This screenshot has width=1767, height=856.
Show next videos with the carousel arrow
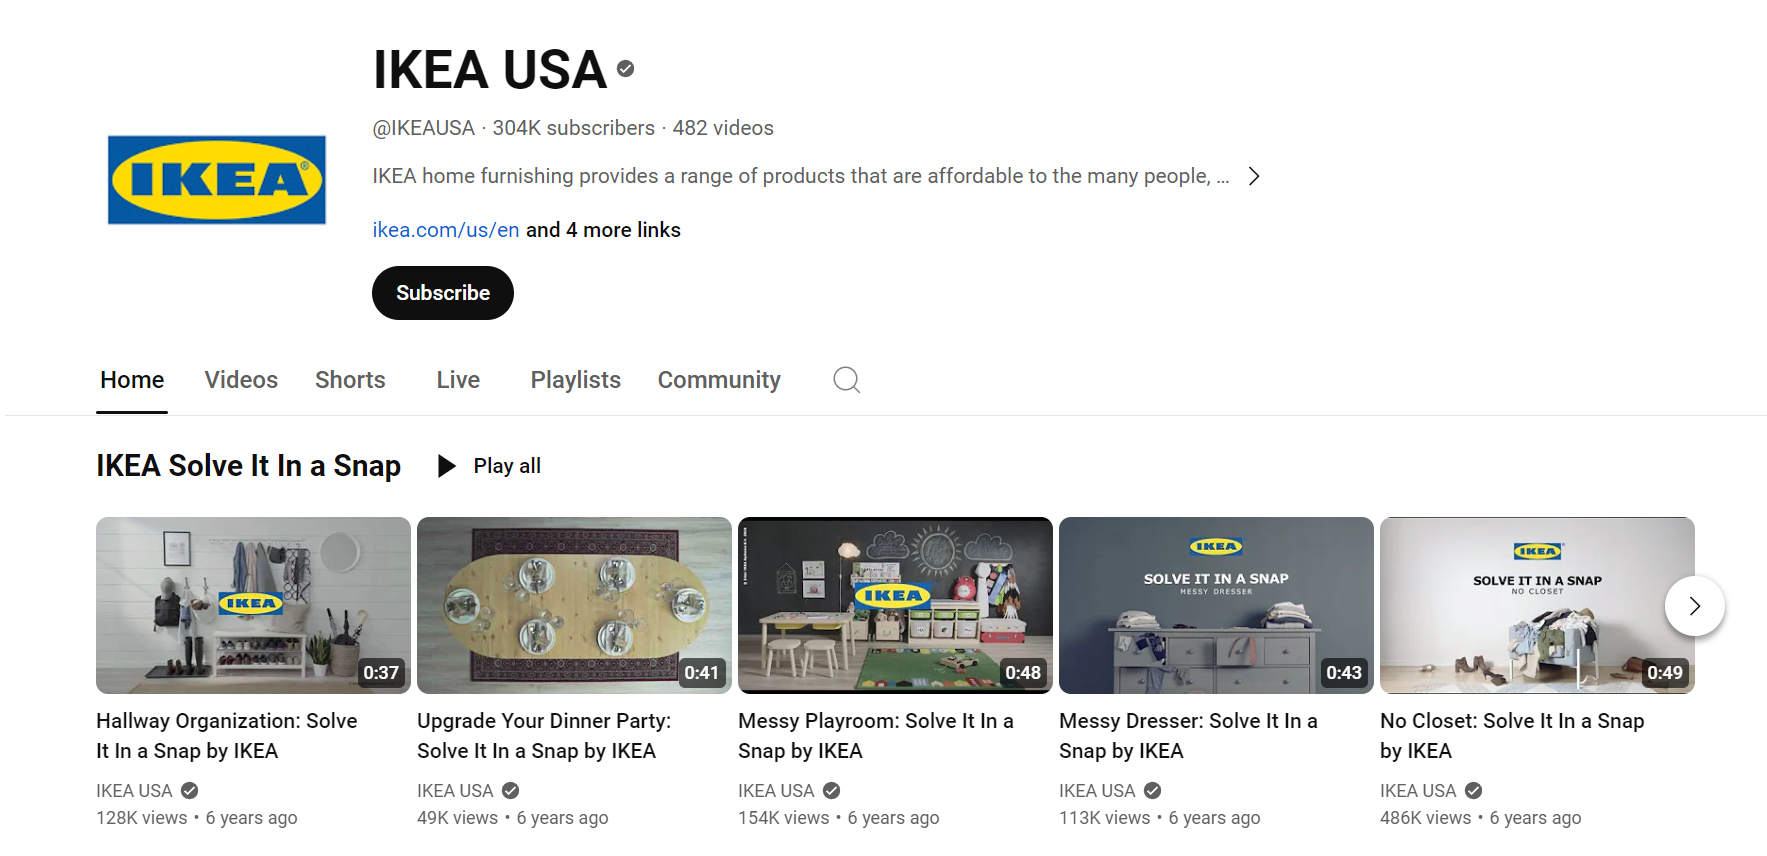[x=1695, y=606]
